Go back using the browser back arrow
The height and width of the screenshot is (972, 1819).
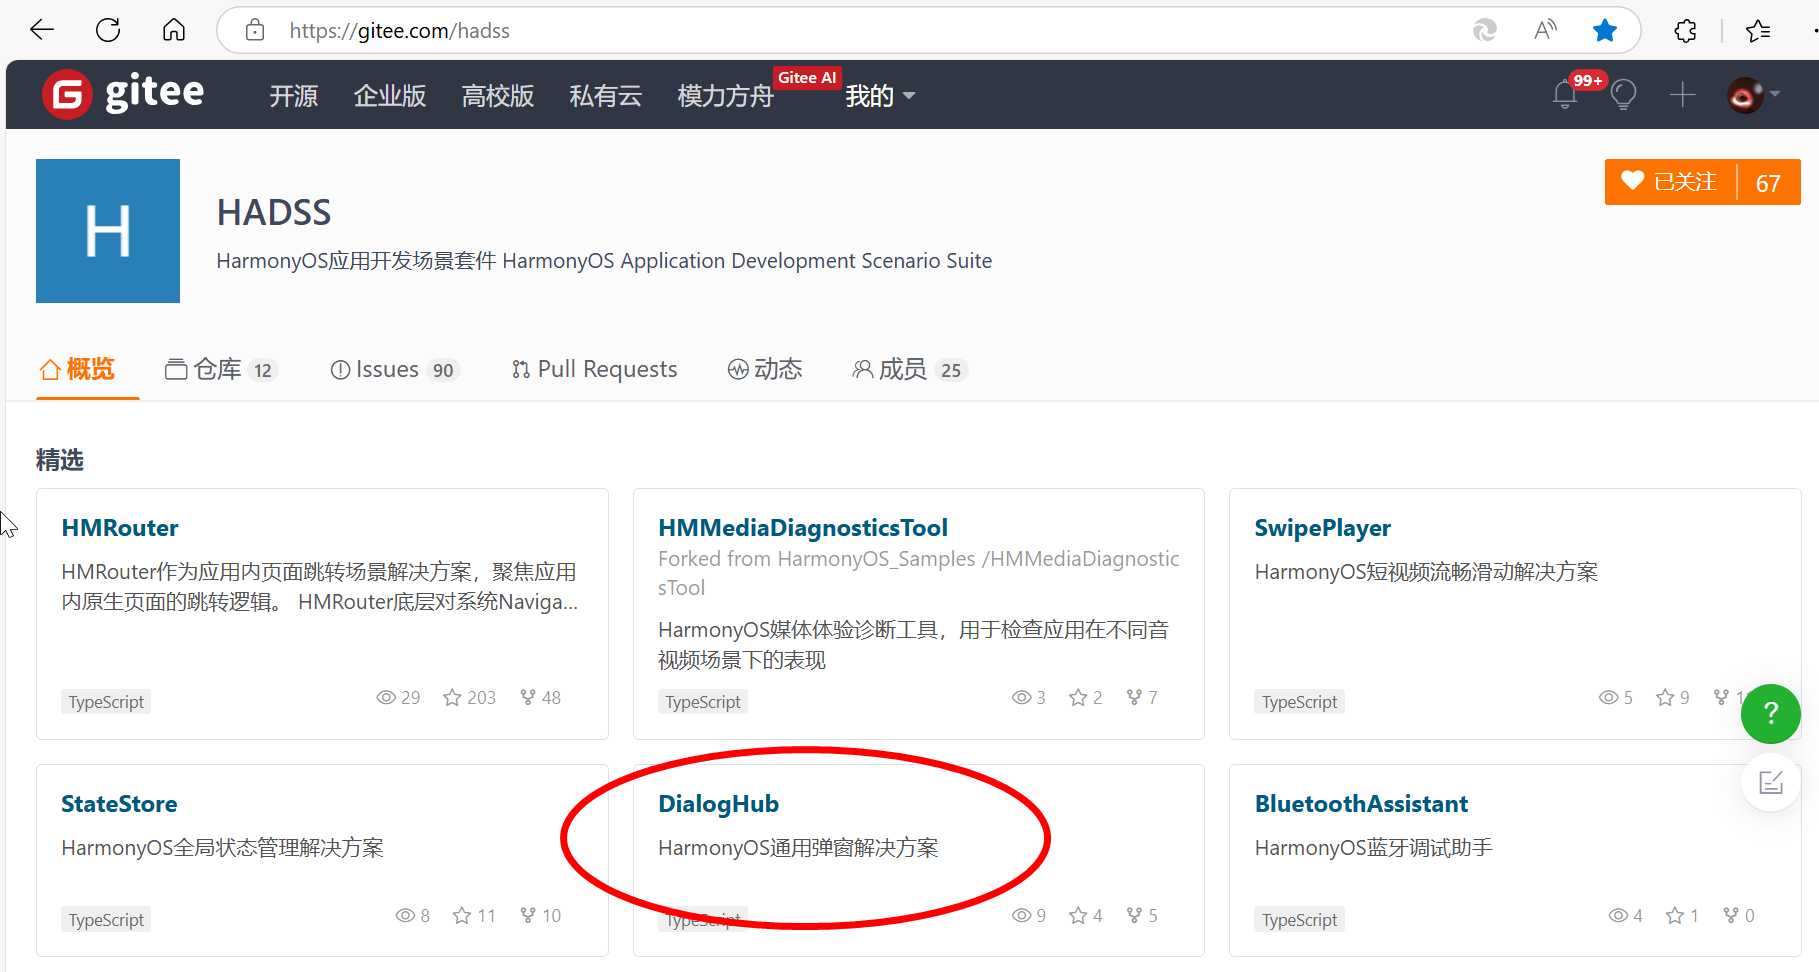[42, 30]
